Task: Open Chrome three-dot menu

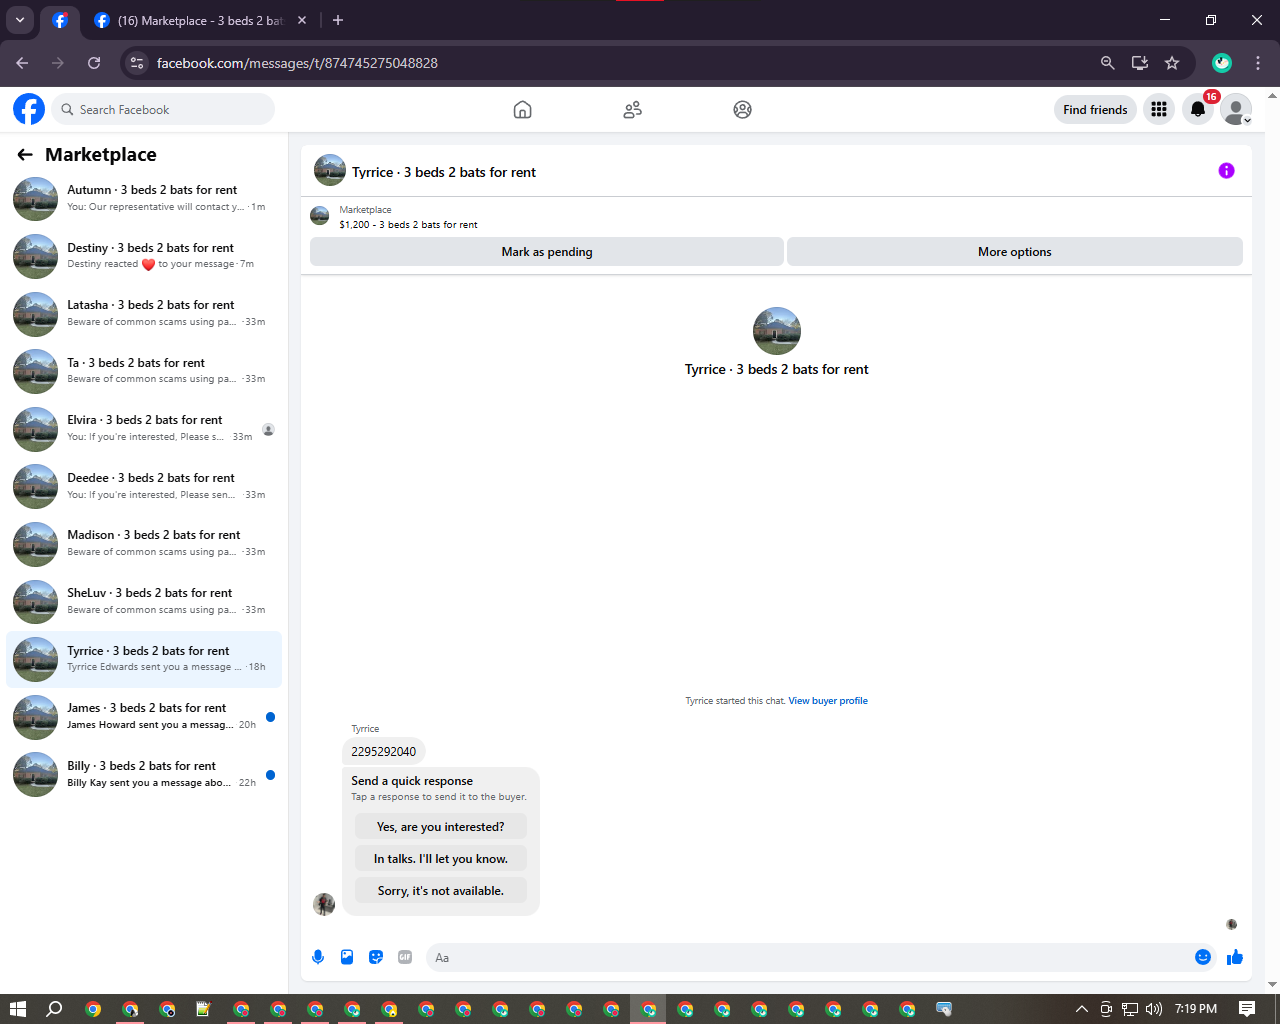Action: tap(1258, 63)
